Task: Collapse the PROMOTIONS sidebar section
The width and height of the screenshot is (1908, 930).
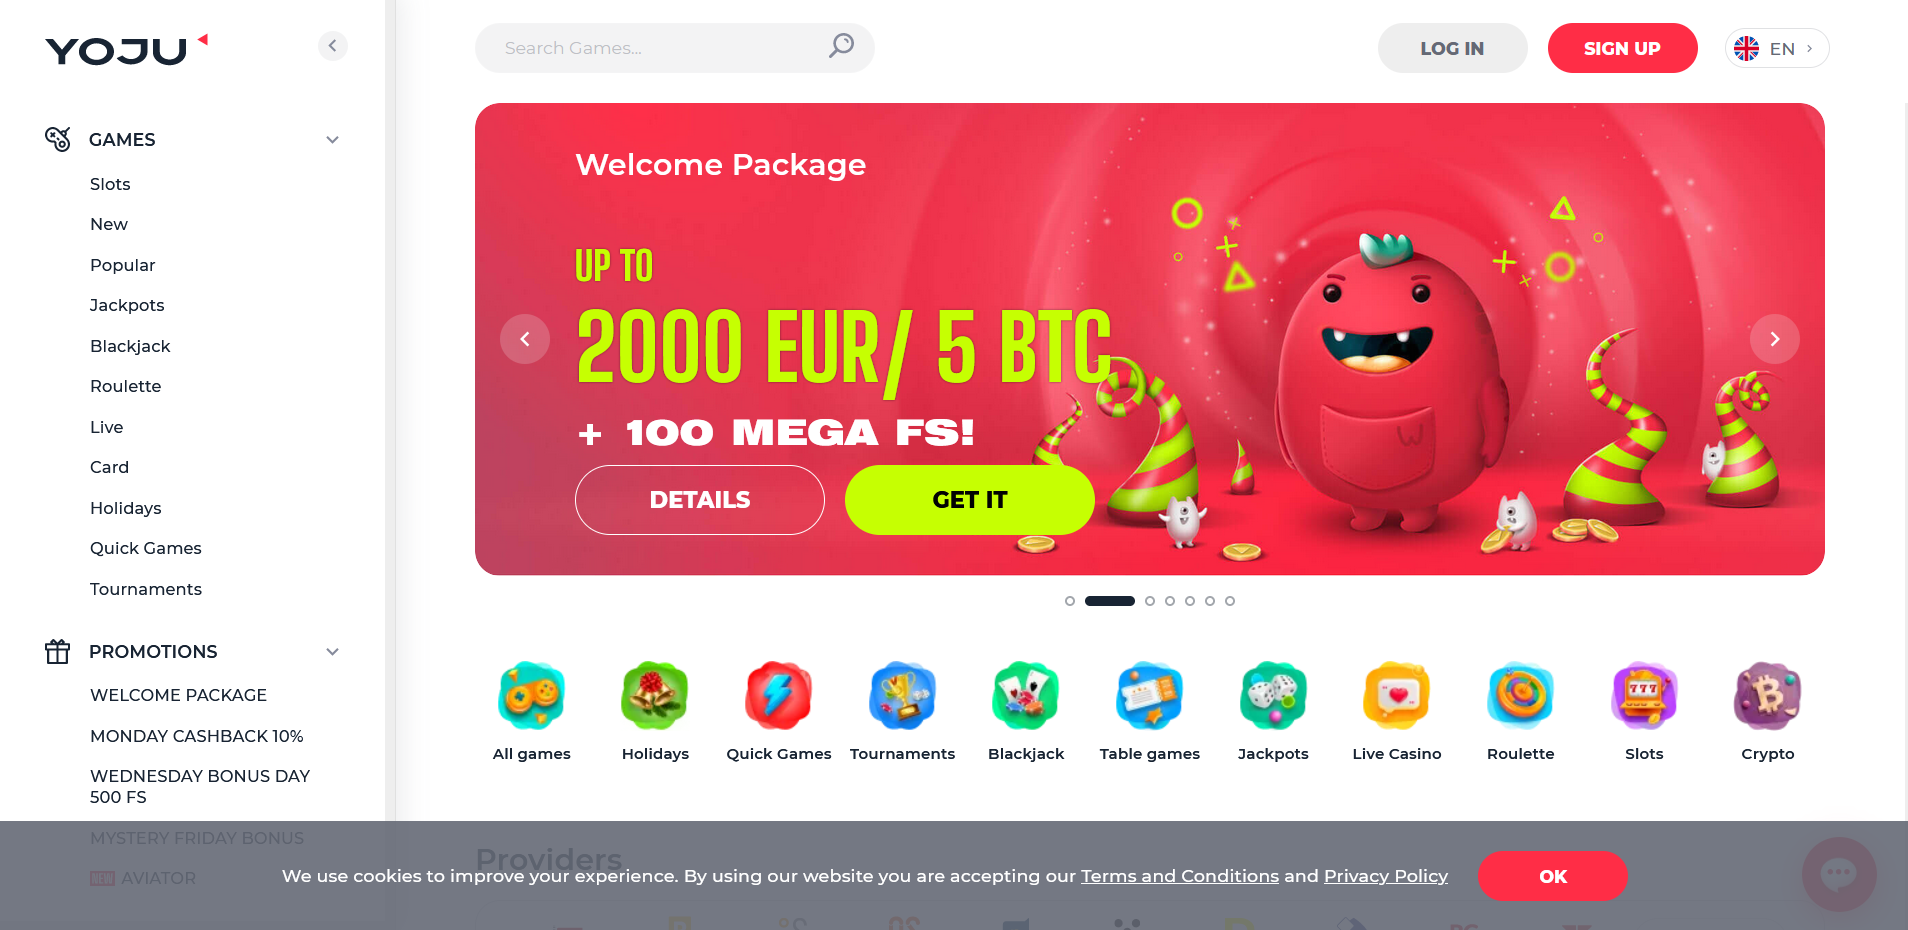Action: pos(332,652)
